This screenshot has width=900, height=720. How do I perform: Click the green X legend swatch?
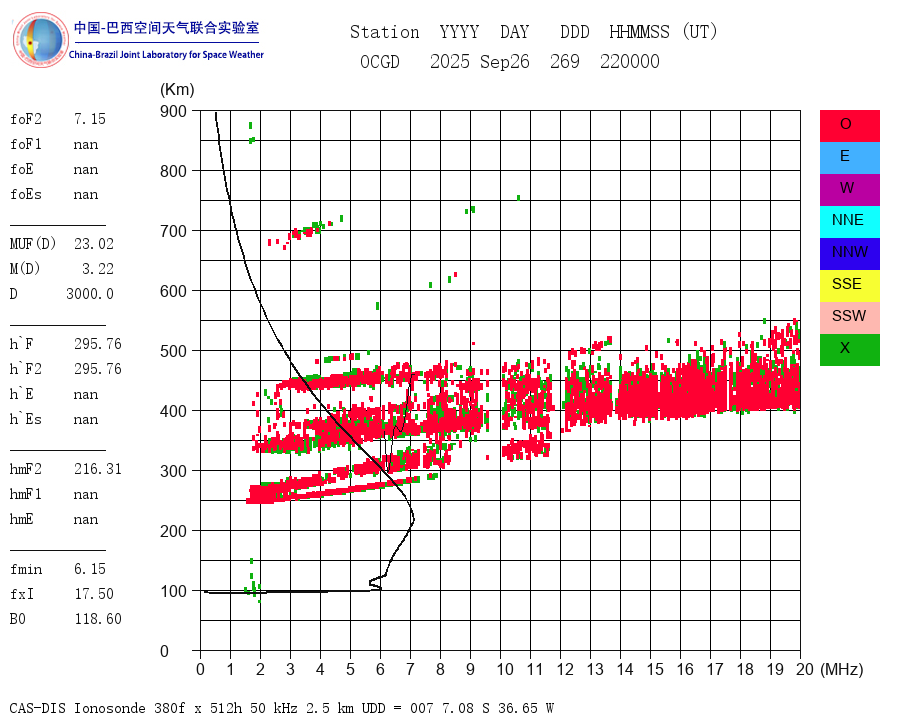tap(849, 350)
